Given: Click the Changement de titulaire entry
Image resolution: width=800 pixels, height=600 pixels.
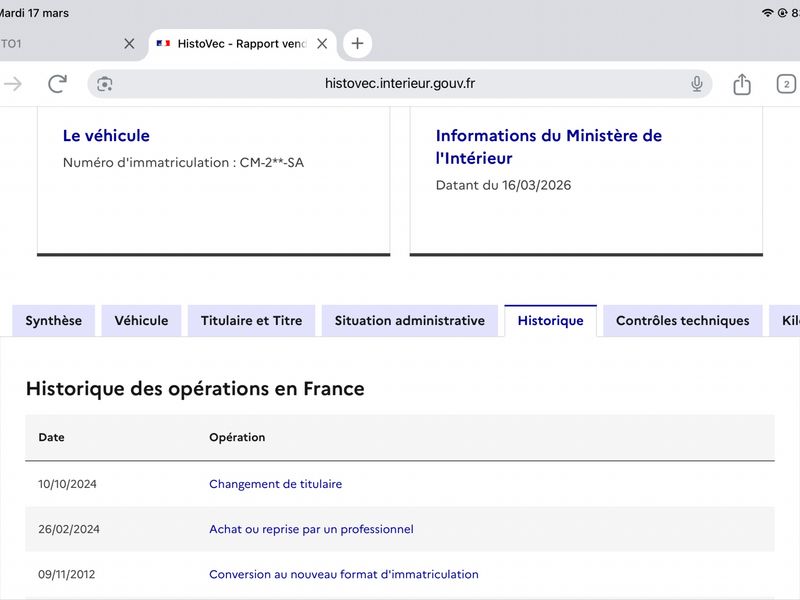Looking at the screenshot, I should [x=276, y=484].
